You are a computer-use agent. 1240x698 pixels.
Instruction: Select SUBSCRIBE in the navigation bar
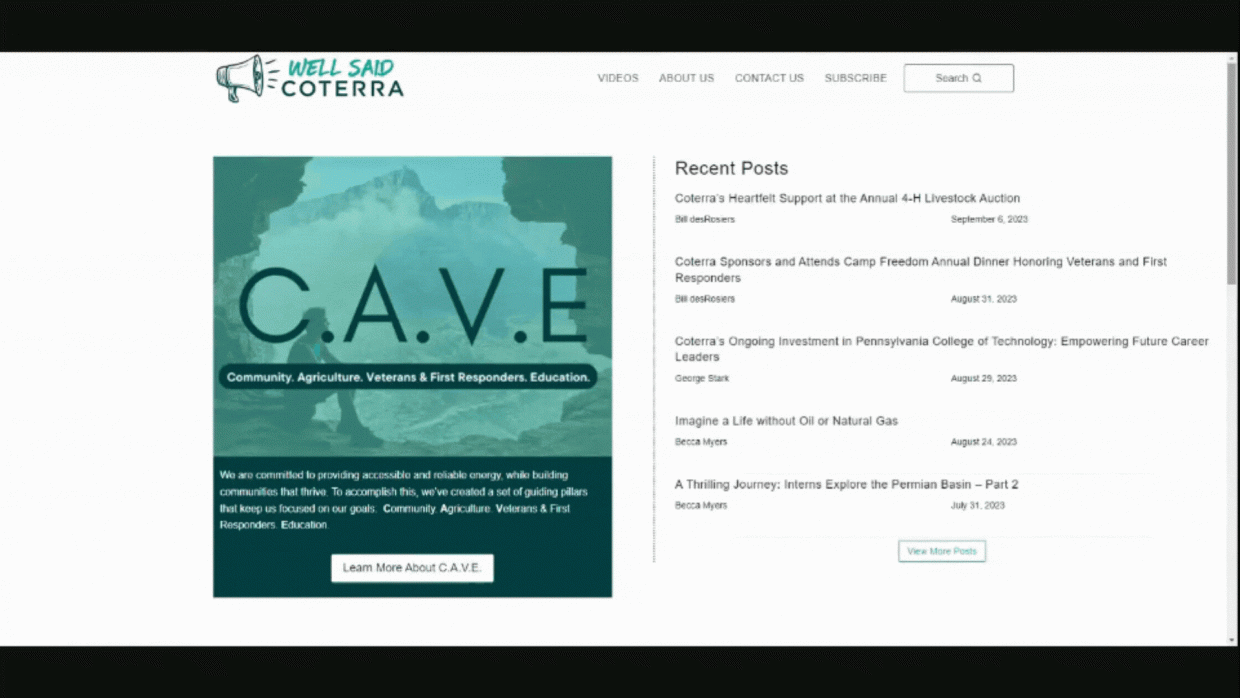tap(855, 78)
